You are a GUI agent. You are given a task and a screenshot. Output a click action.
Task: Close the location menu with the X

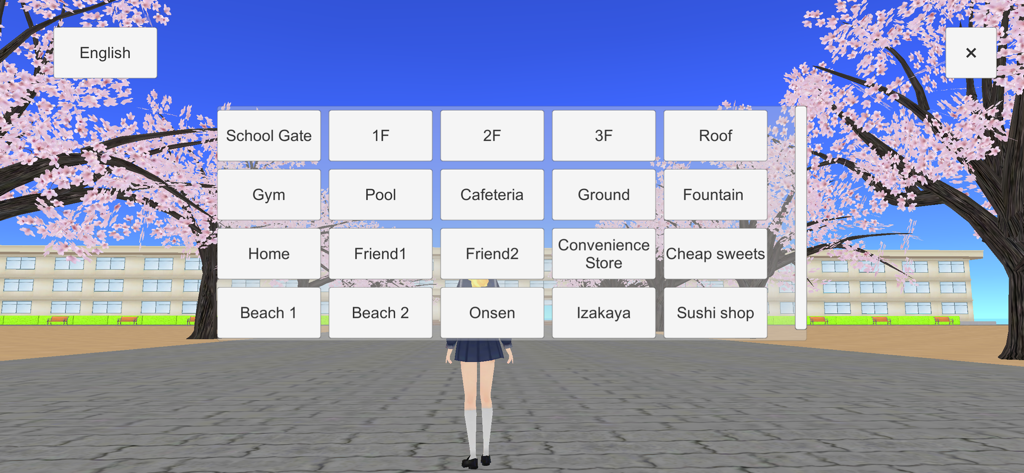970,53
